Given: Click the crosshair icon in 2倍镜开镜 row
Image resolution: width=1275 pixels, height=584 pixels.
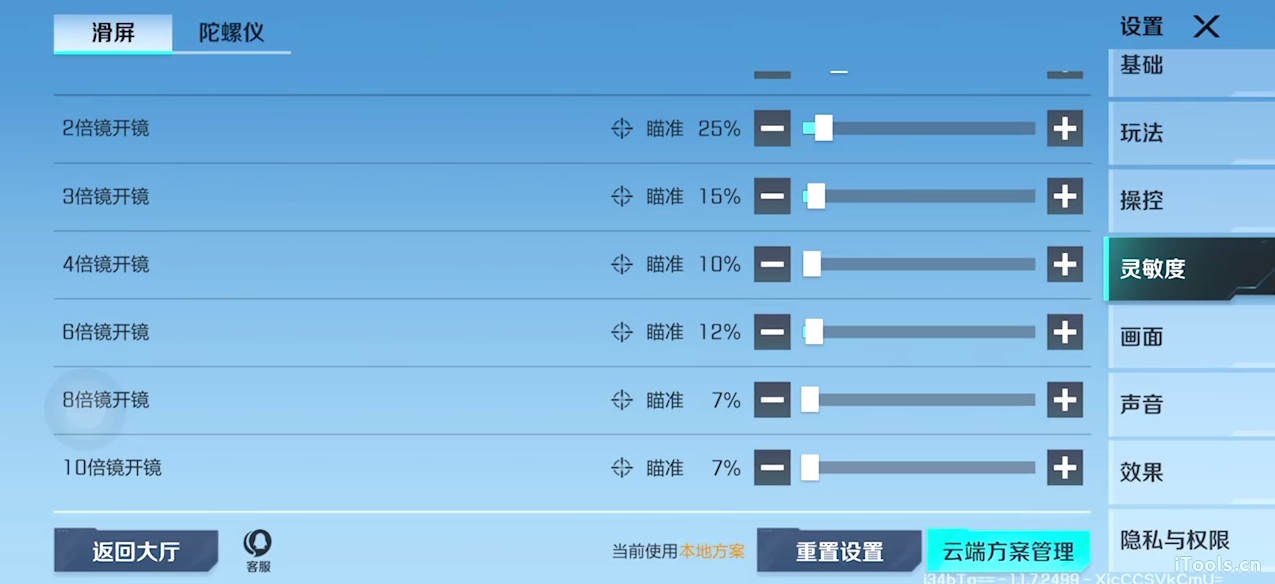Looking at the screenshot, I should [x=622, y=128].
